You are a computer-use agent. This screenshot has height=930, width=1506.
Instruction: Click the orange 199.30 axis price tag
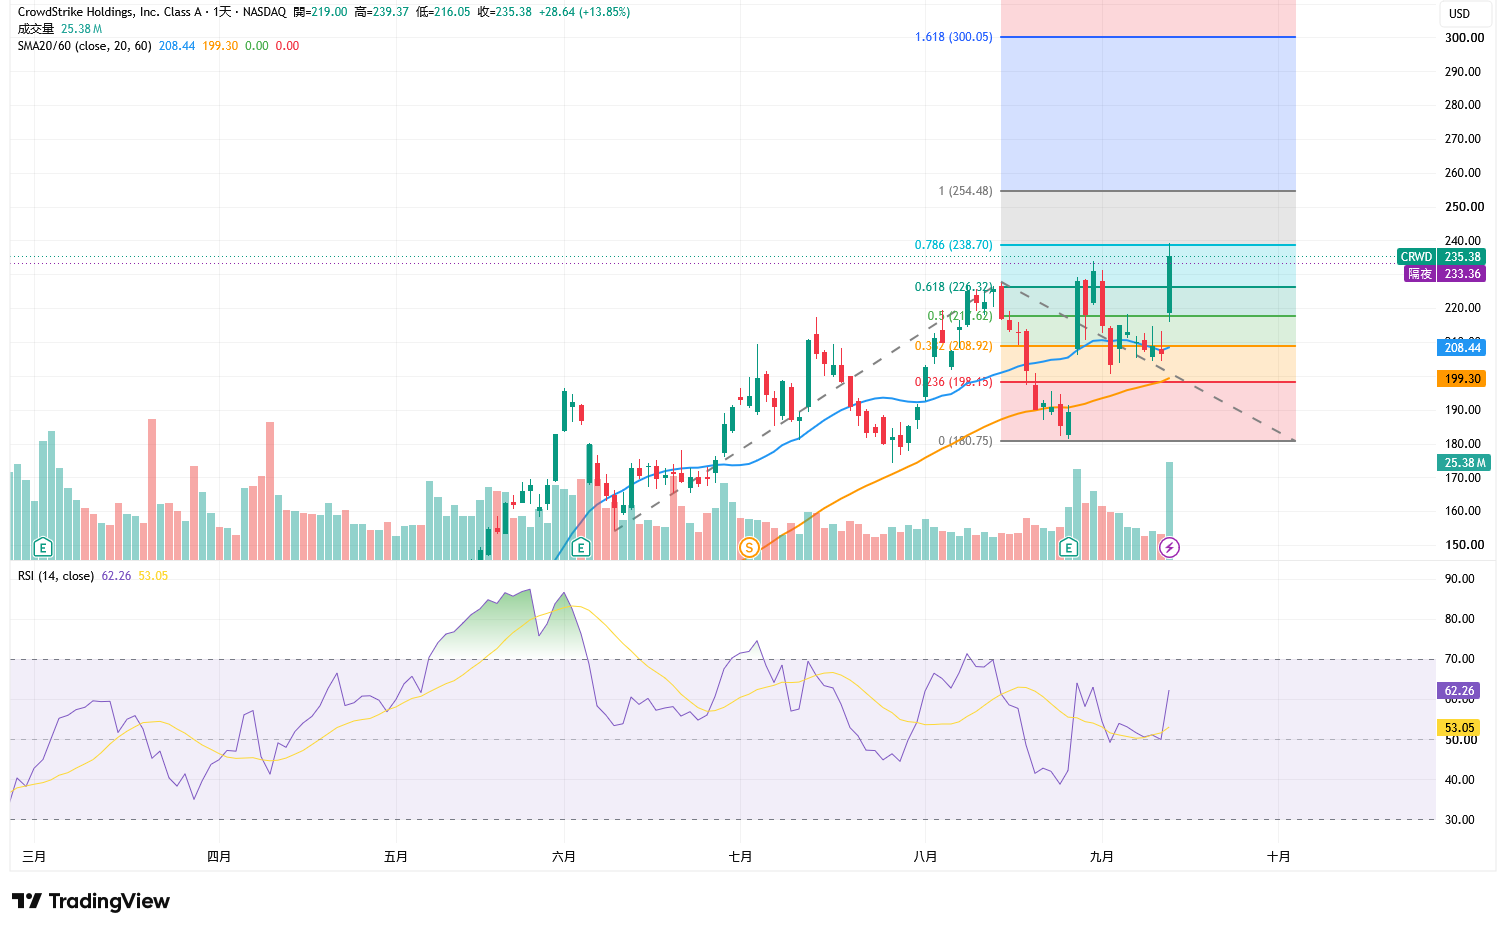[1462, 379]
